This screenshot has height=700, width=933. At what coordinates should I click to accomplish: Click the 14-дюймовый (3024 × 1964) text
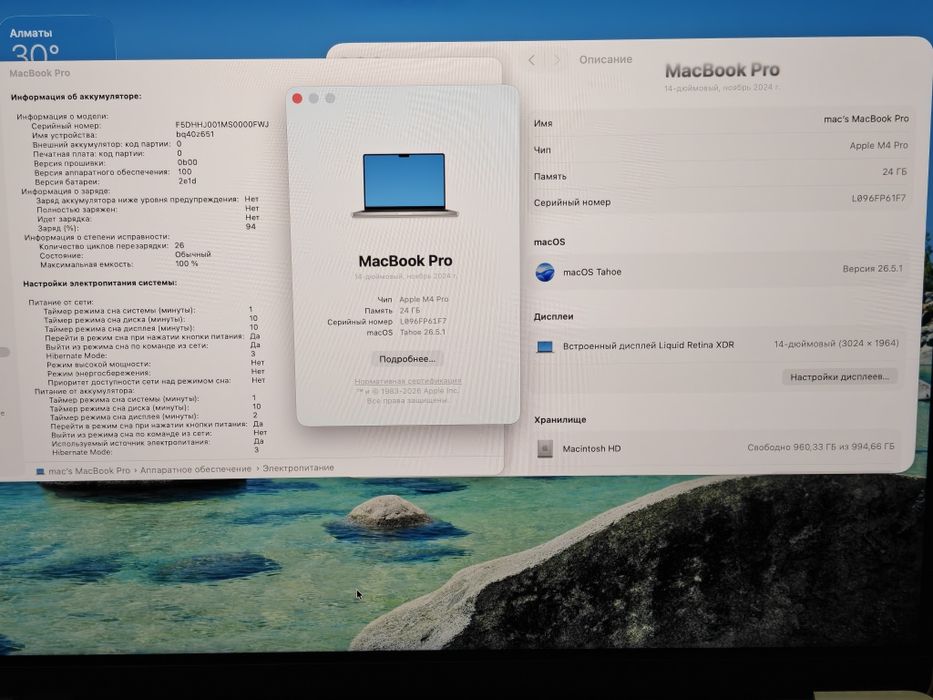tap(836, 343)
